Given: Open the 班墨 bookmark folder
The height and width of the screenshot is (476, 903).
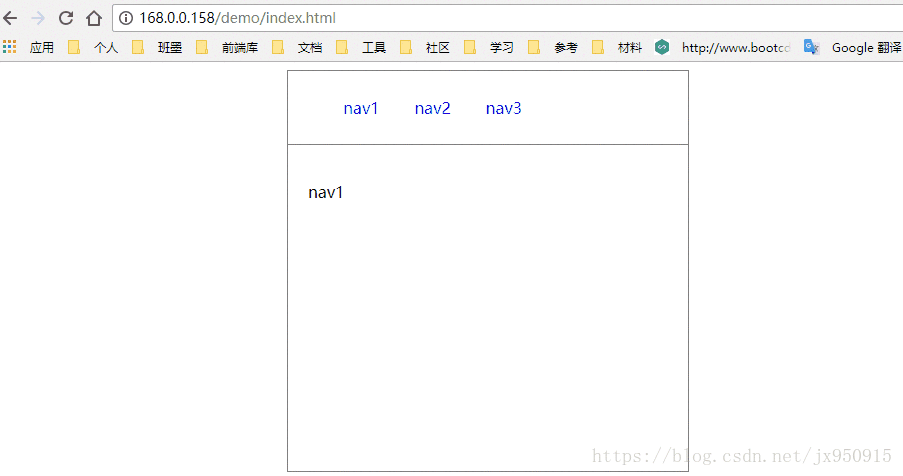Looking at the screenshot, I should click(x=157, y=47).
